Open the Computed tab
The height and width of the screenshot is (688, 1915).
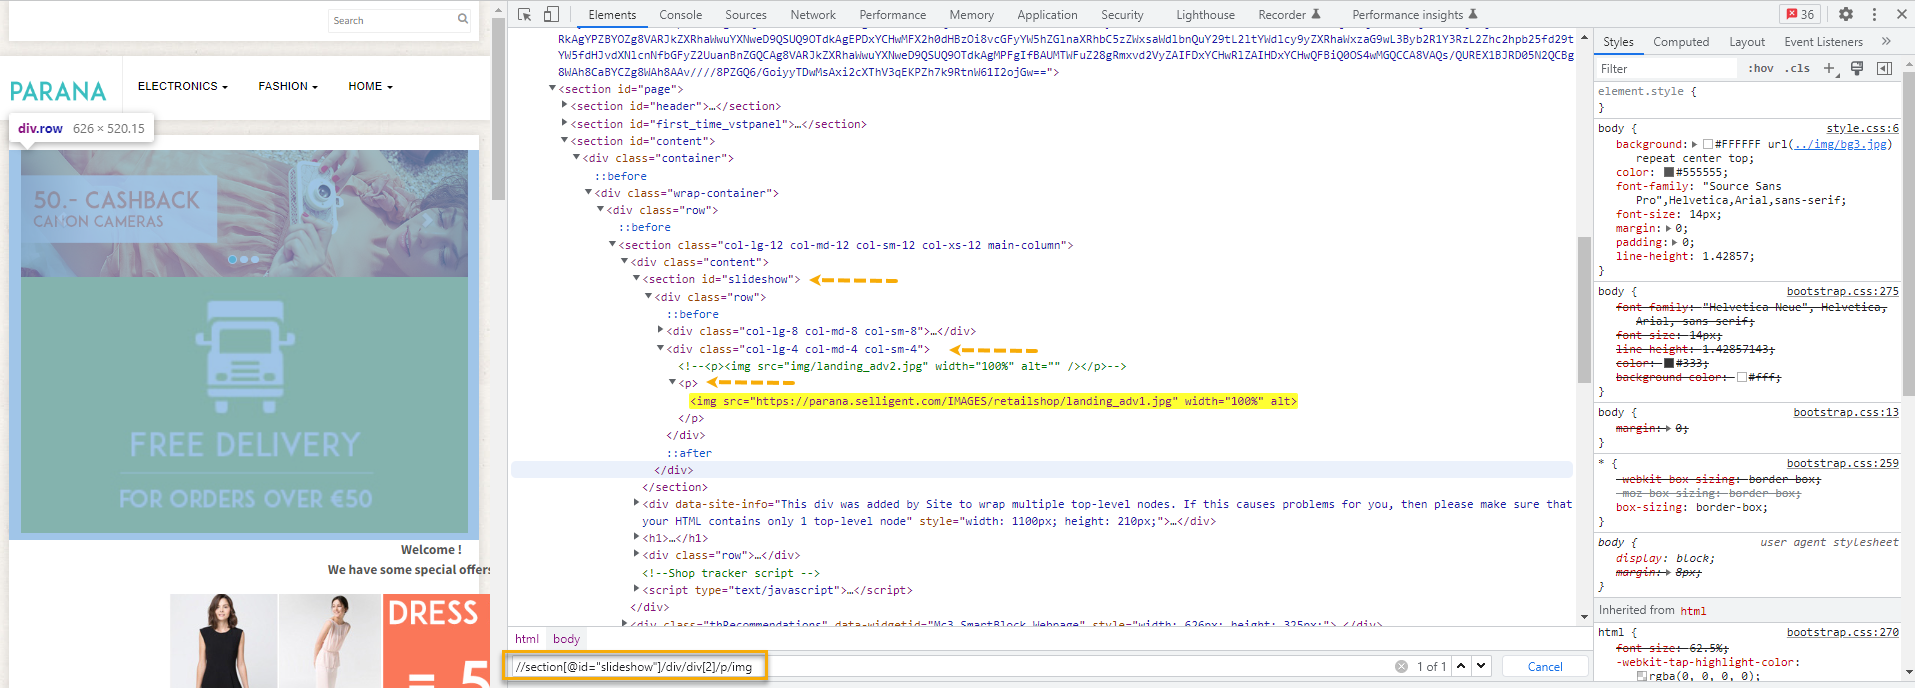tap(1680, 42)
